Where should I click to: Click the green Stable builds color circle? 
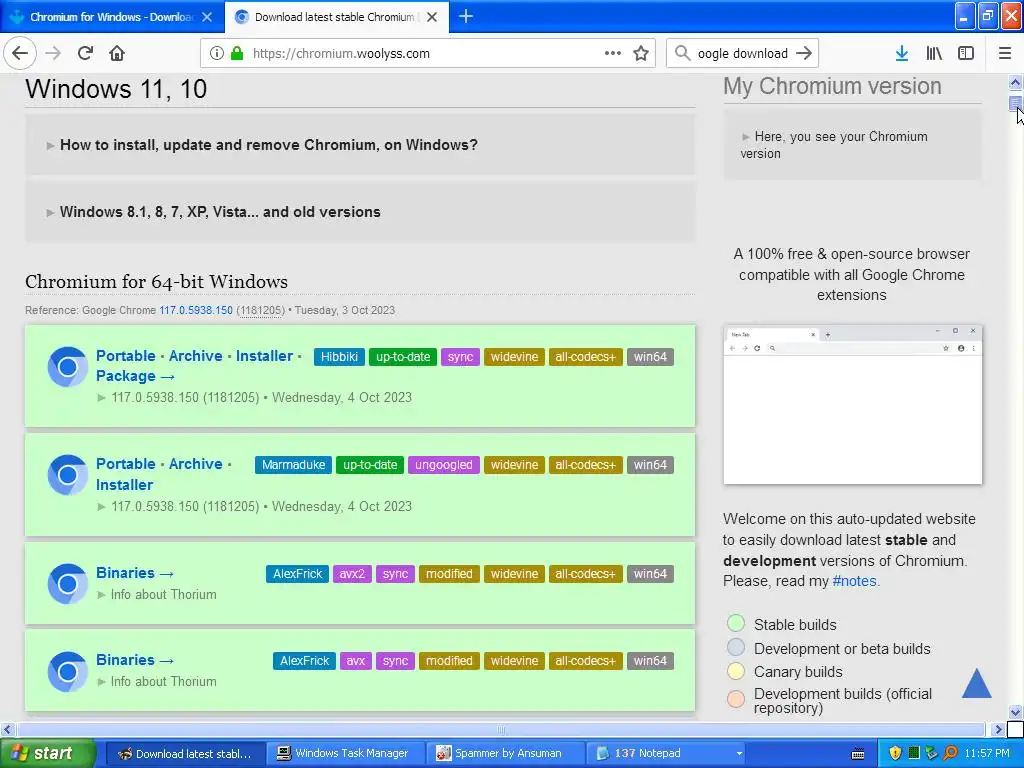(736, 623)
